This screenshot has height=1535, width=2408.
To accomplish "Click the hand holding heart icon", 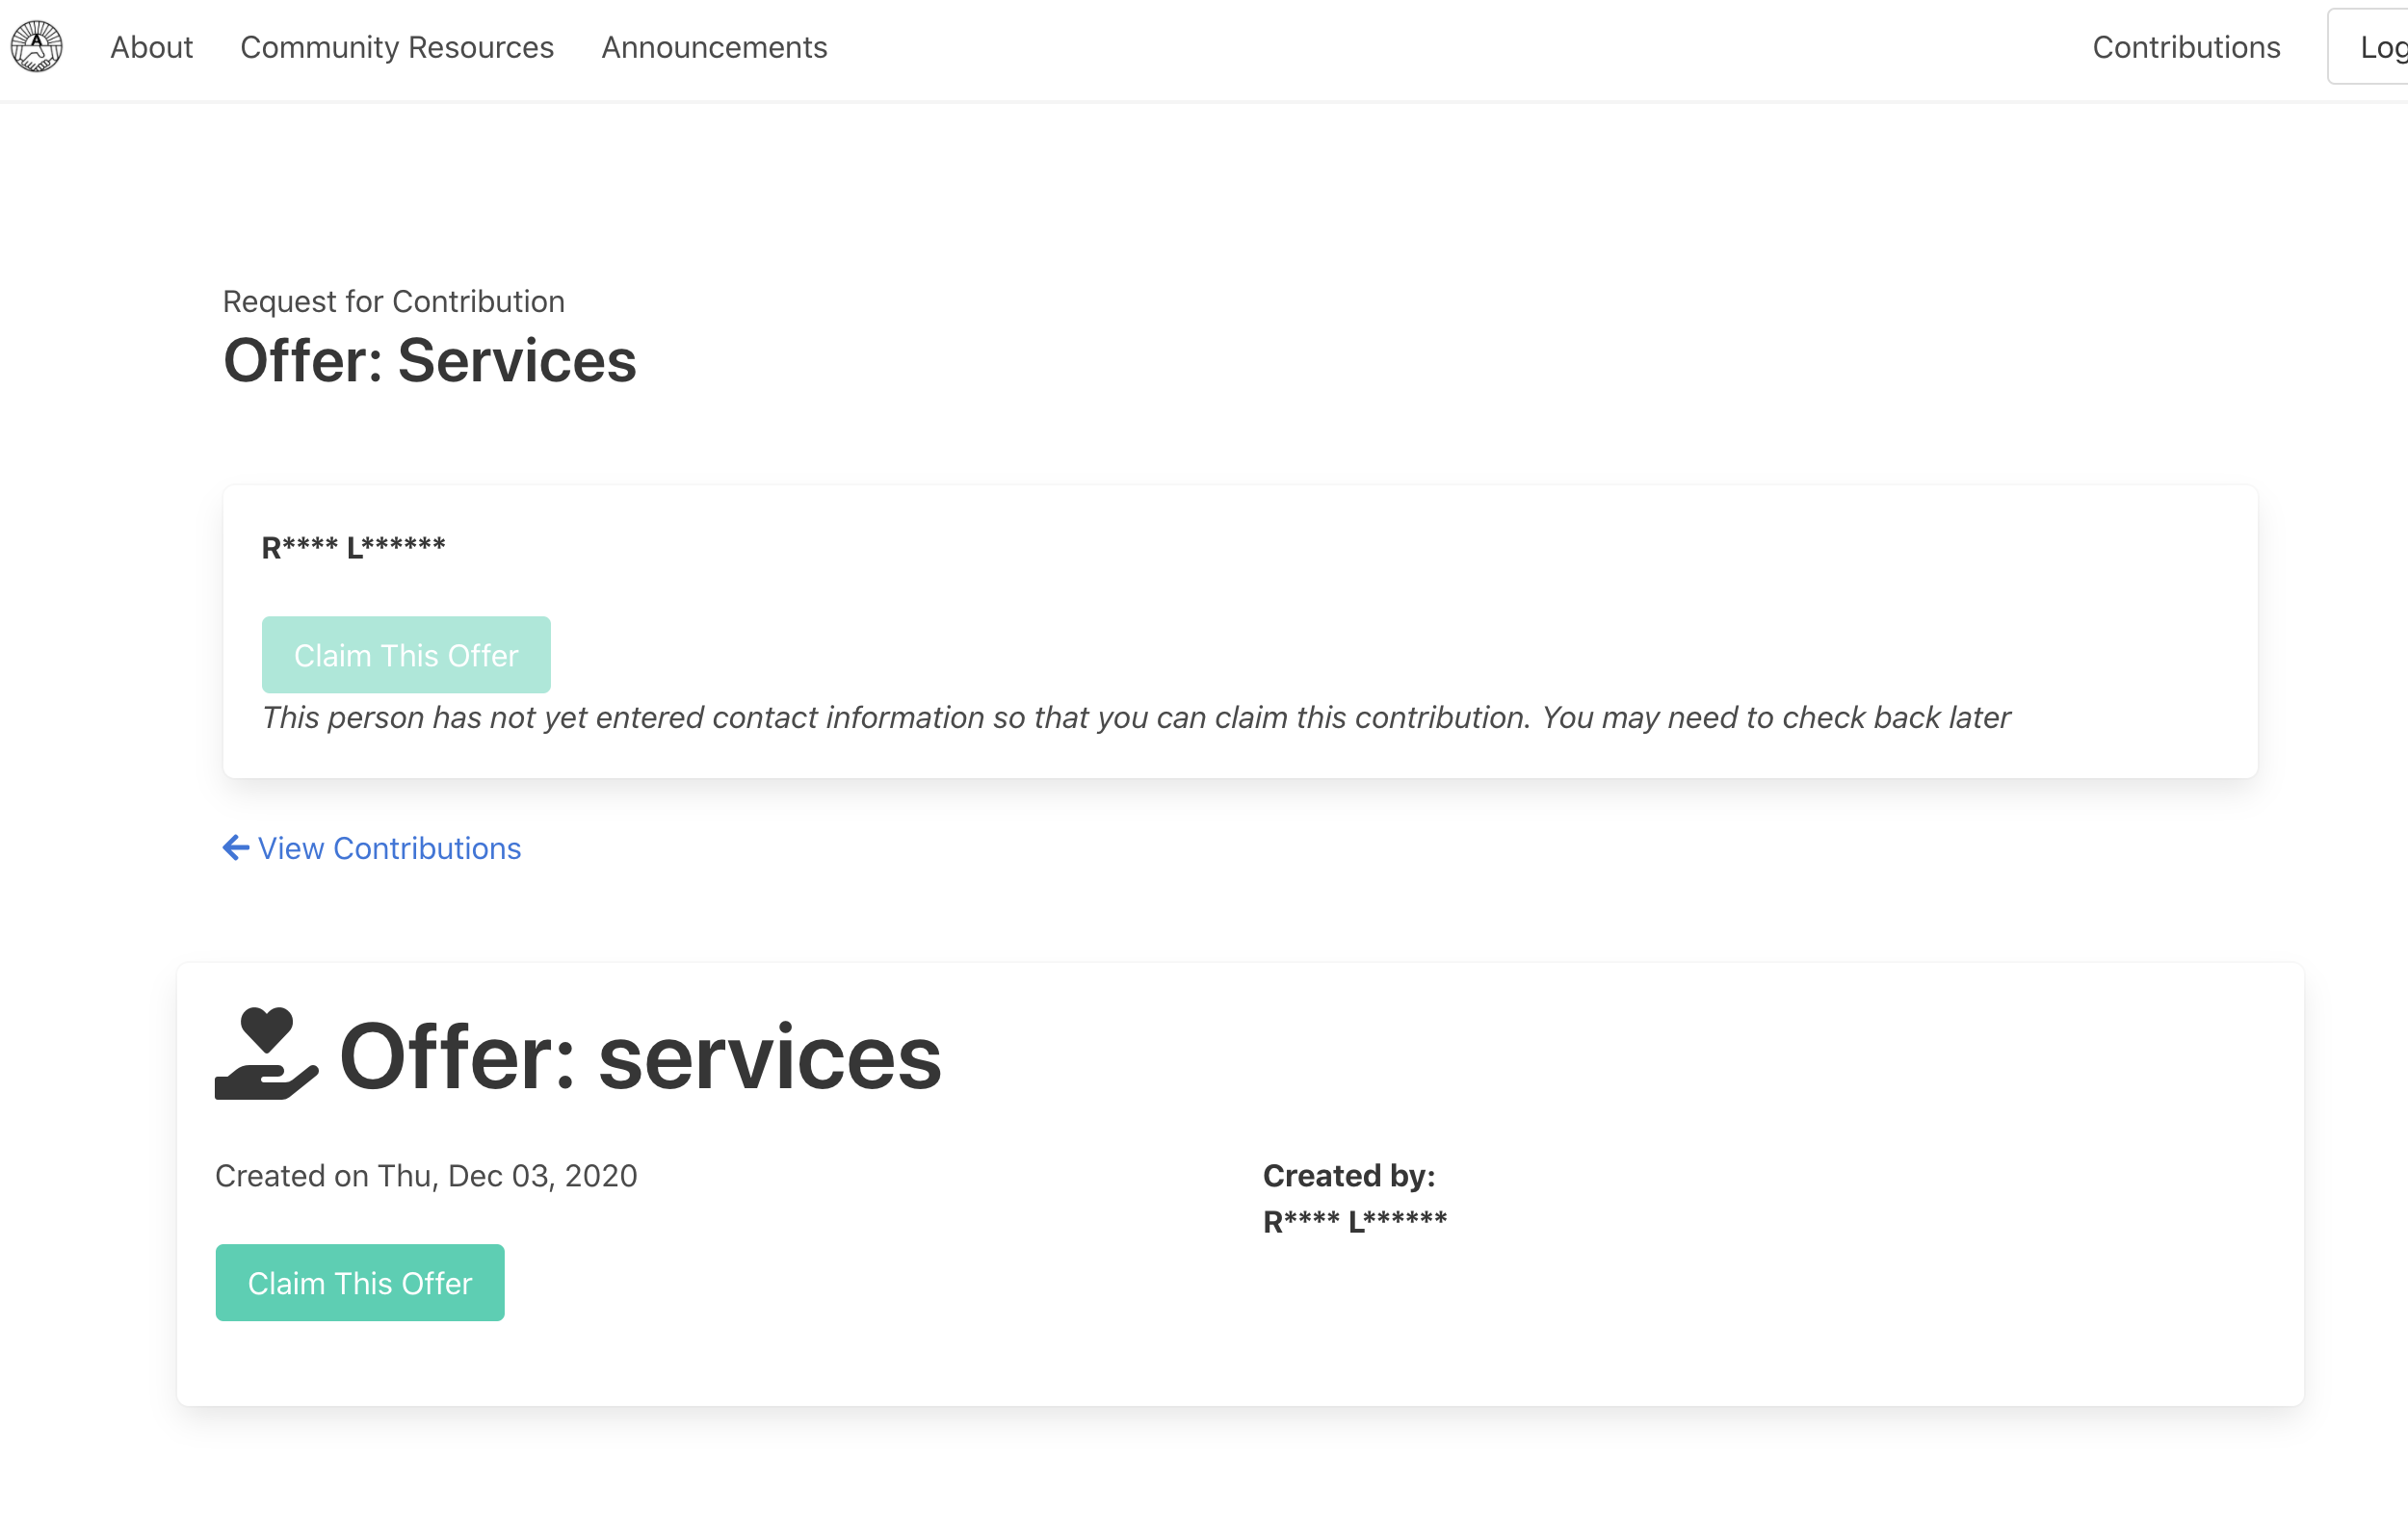I will [x=266, y=1055].
